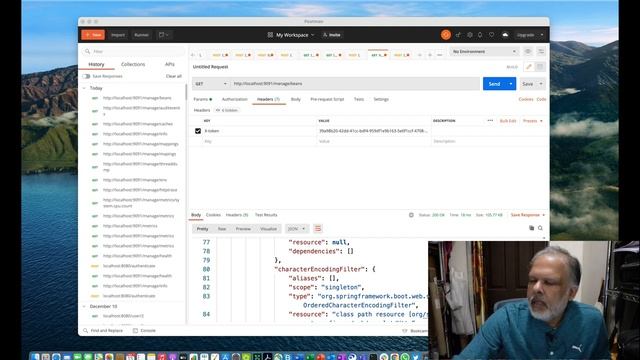This screenshot has width=640, height=360.
Task: Click the orange New button
Action: 93,35
